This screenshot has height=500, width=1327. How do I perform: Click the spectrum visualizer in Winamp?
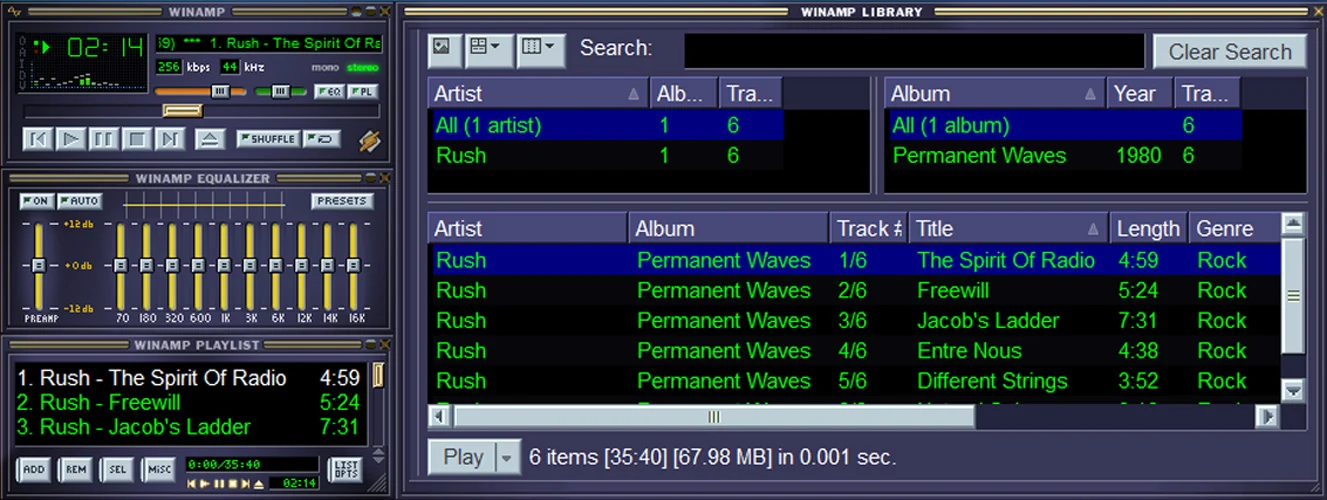click(88, 78)
